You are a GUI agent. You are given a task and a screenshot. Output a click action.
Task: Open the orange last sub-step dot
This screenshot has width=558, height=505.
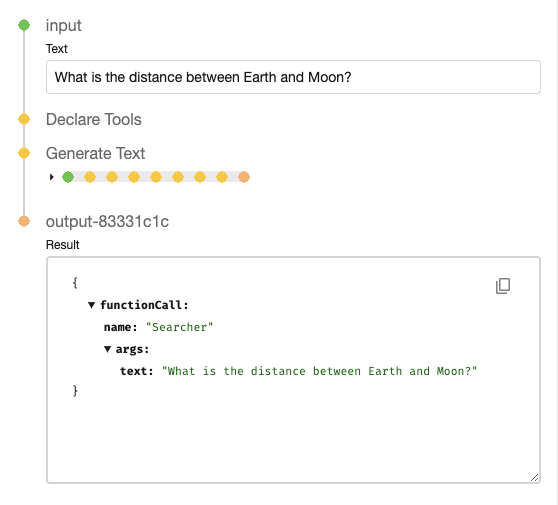tap(244, 177)
